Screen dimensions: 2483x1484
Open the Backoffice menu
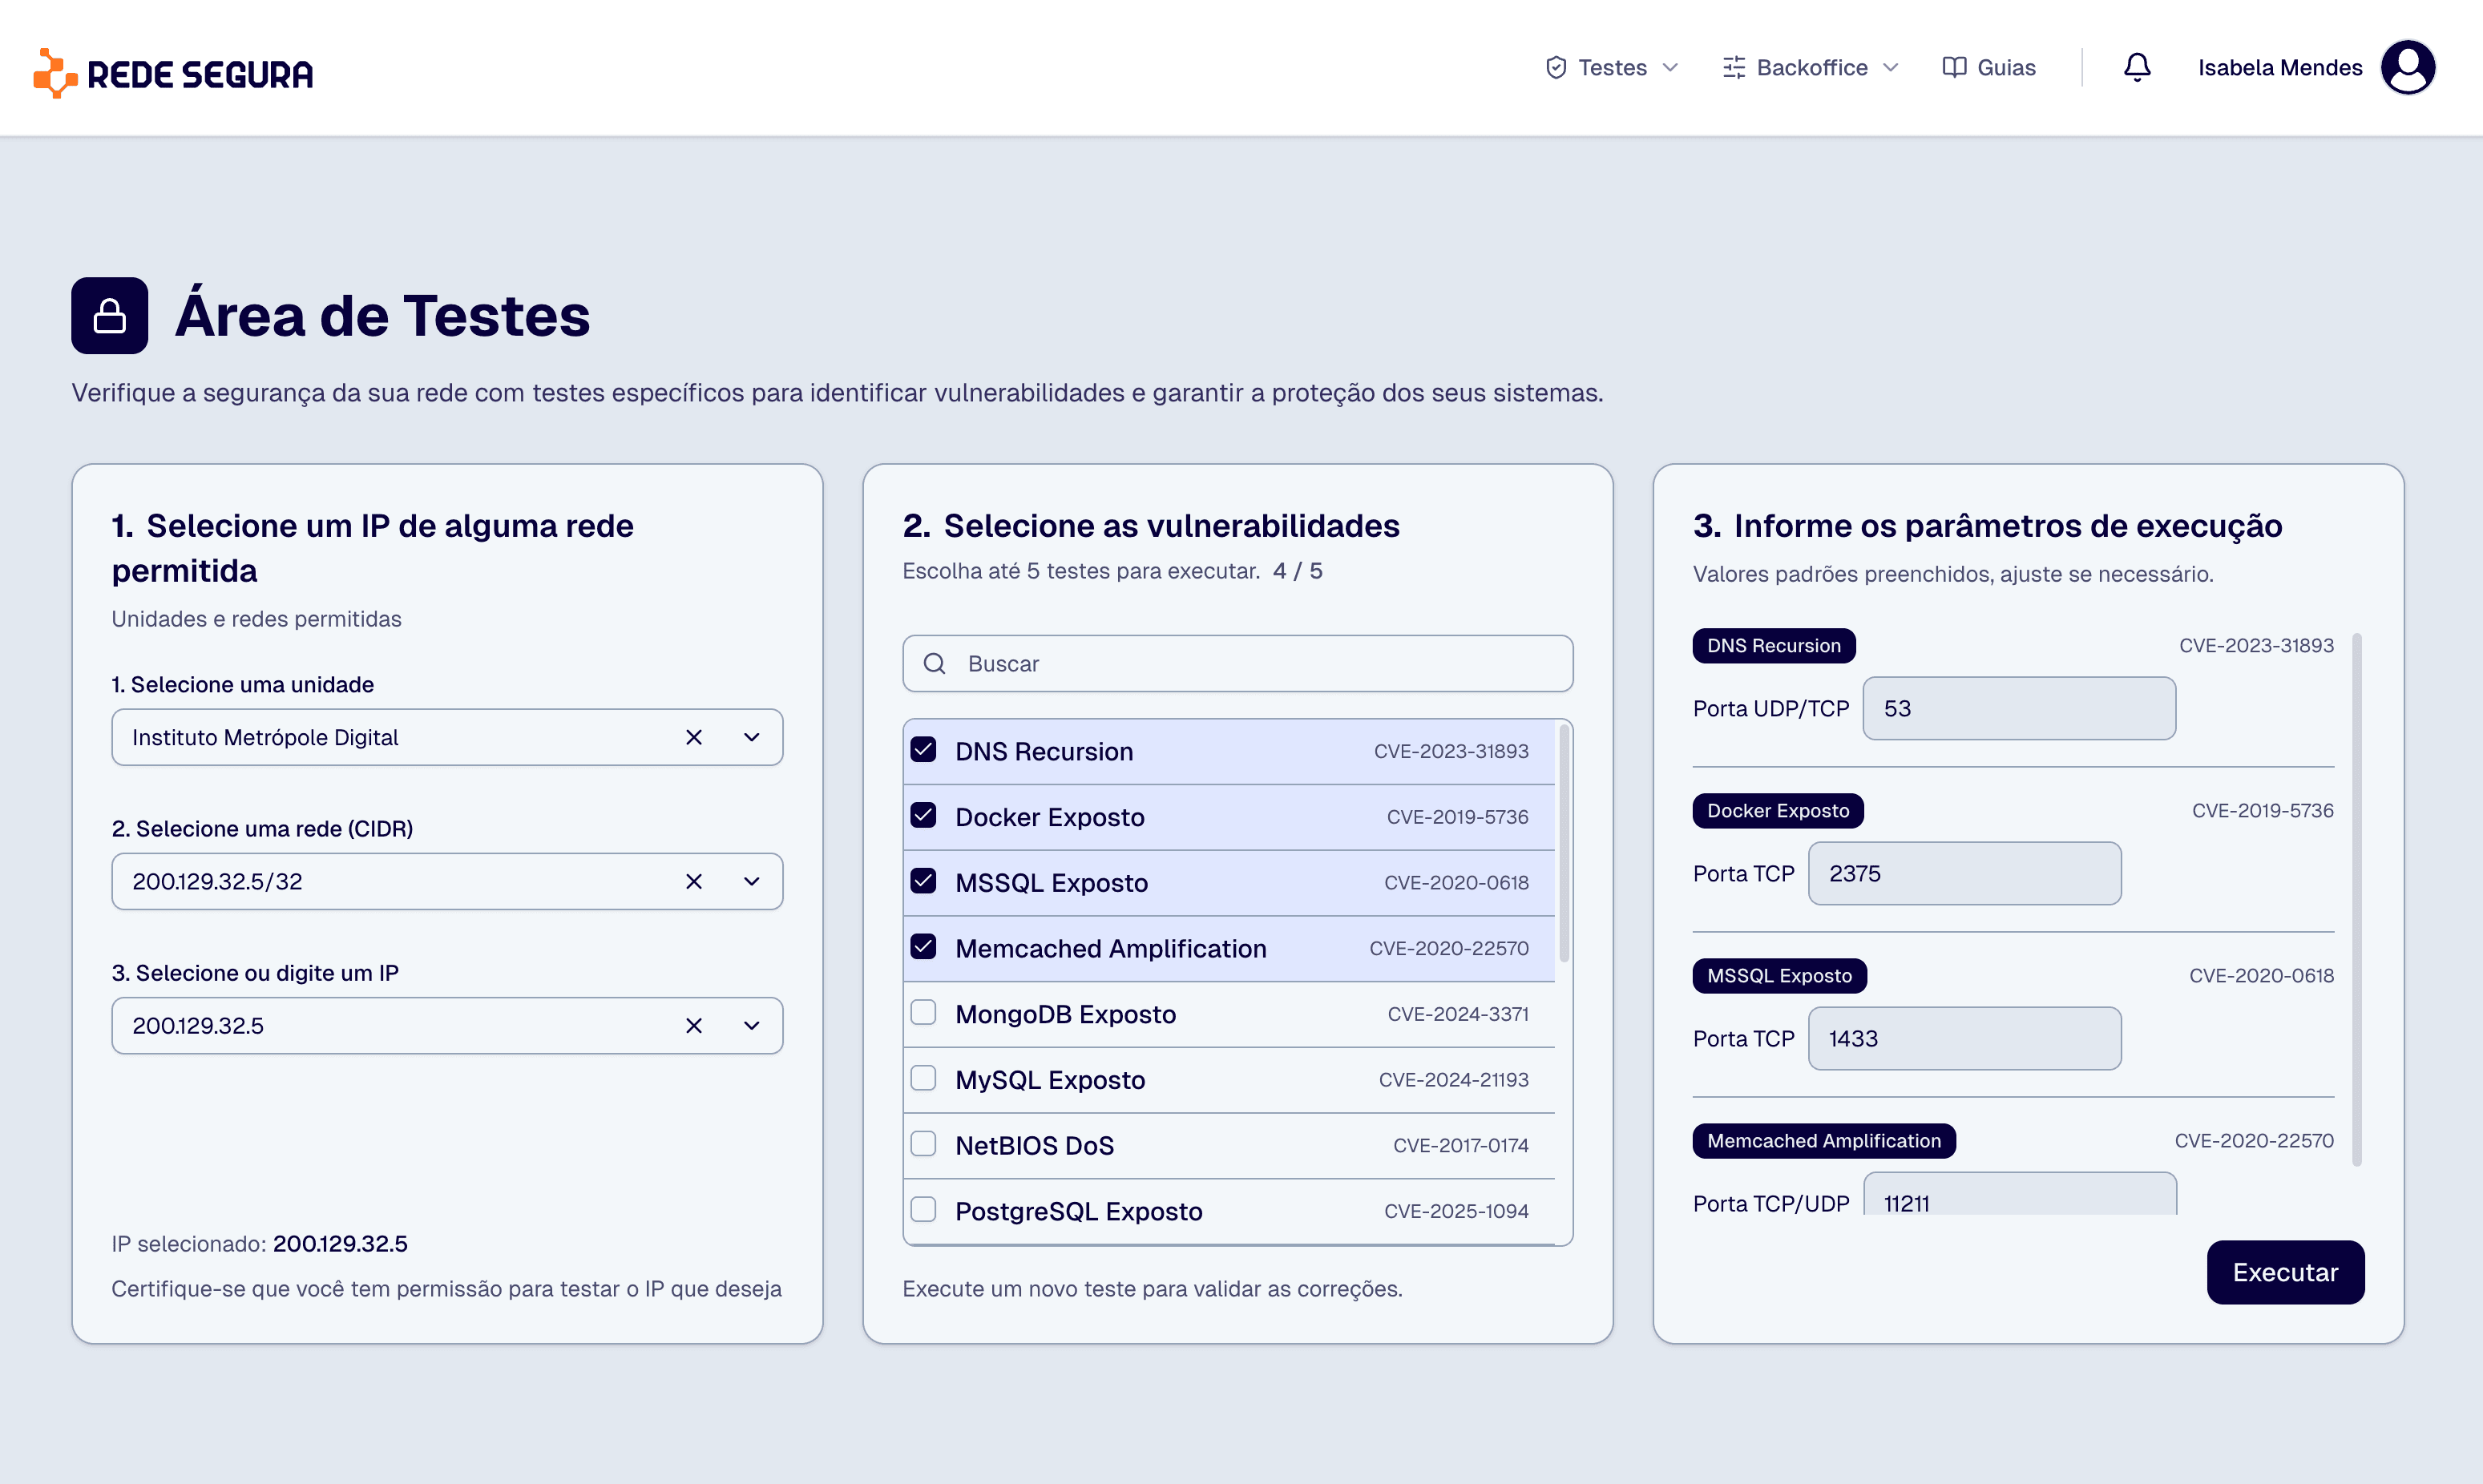pyautogui.click(x=1811, y=68)
